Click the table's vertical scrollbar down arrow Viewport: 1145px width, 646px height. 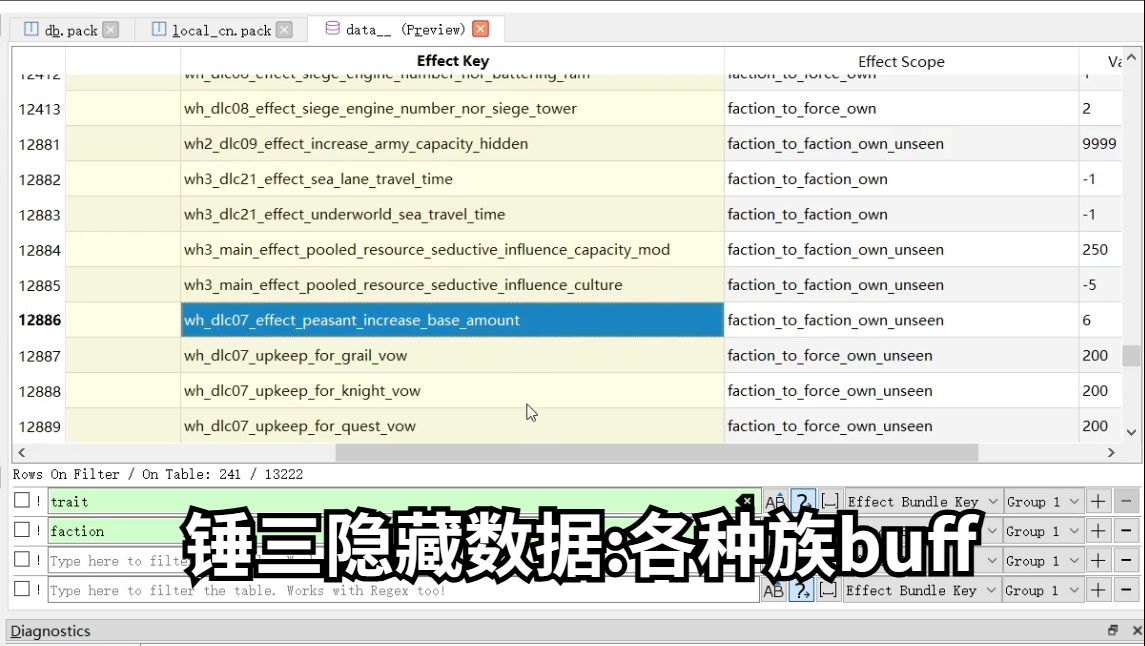point(1131,432)
